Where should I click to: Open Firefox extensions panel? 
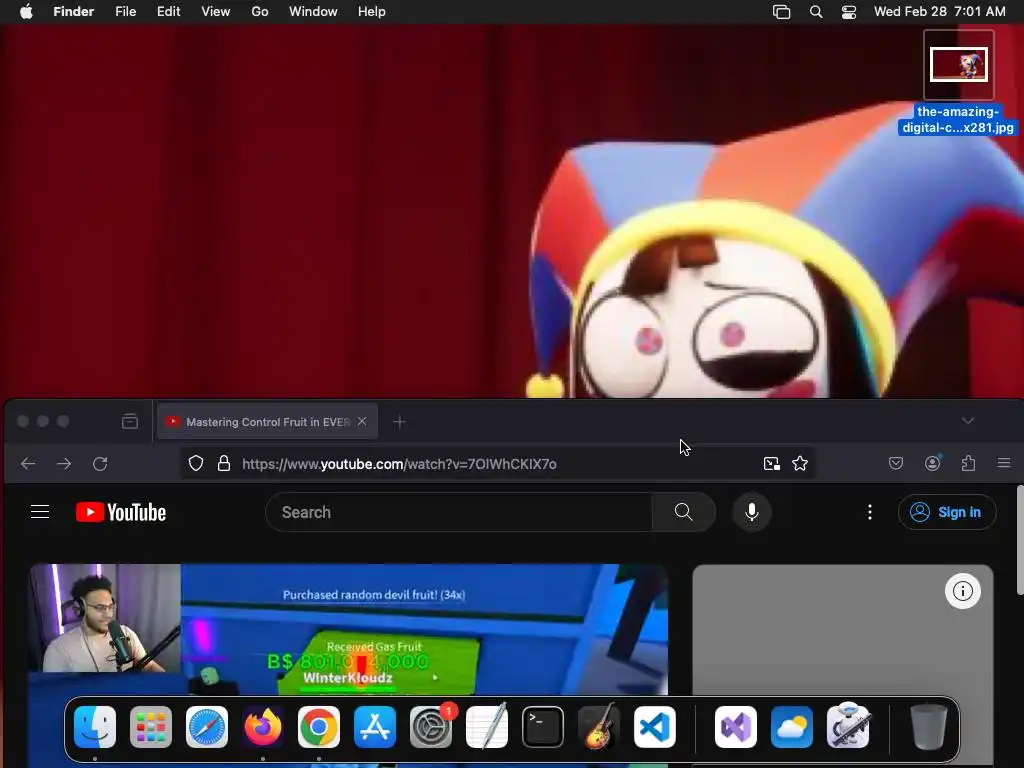coord(968,463)
